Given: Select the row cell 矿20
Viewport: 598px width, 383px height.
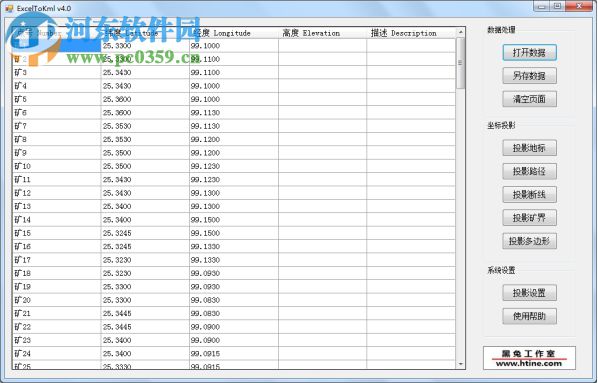Looking at the screenshot, I should tap(57, 300).
